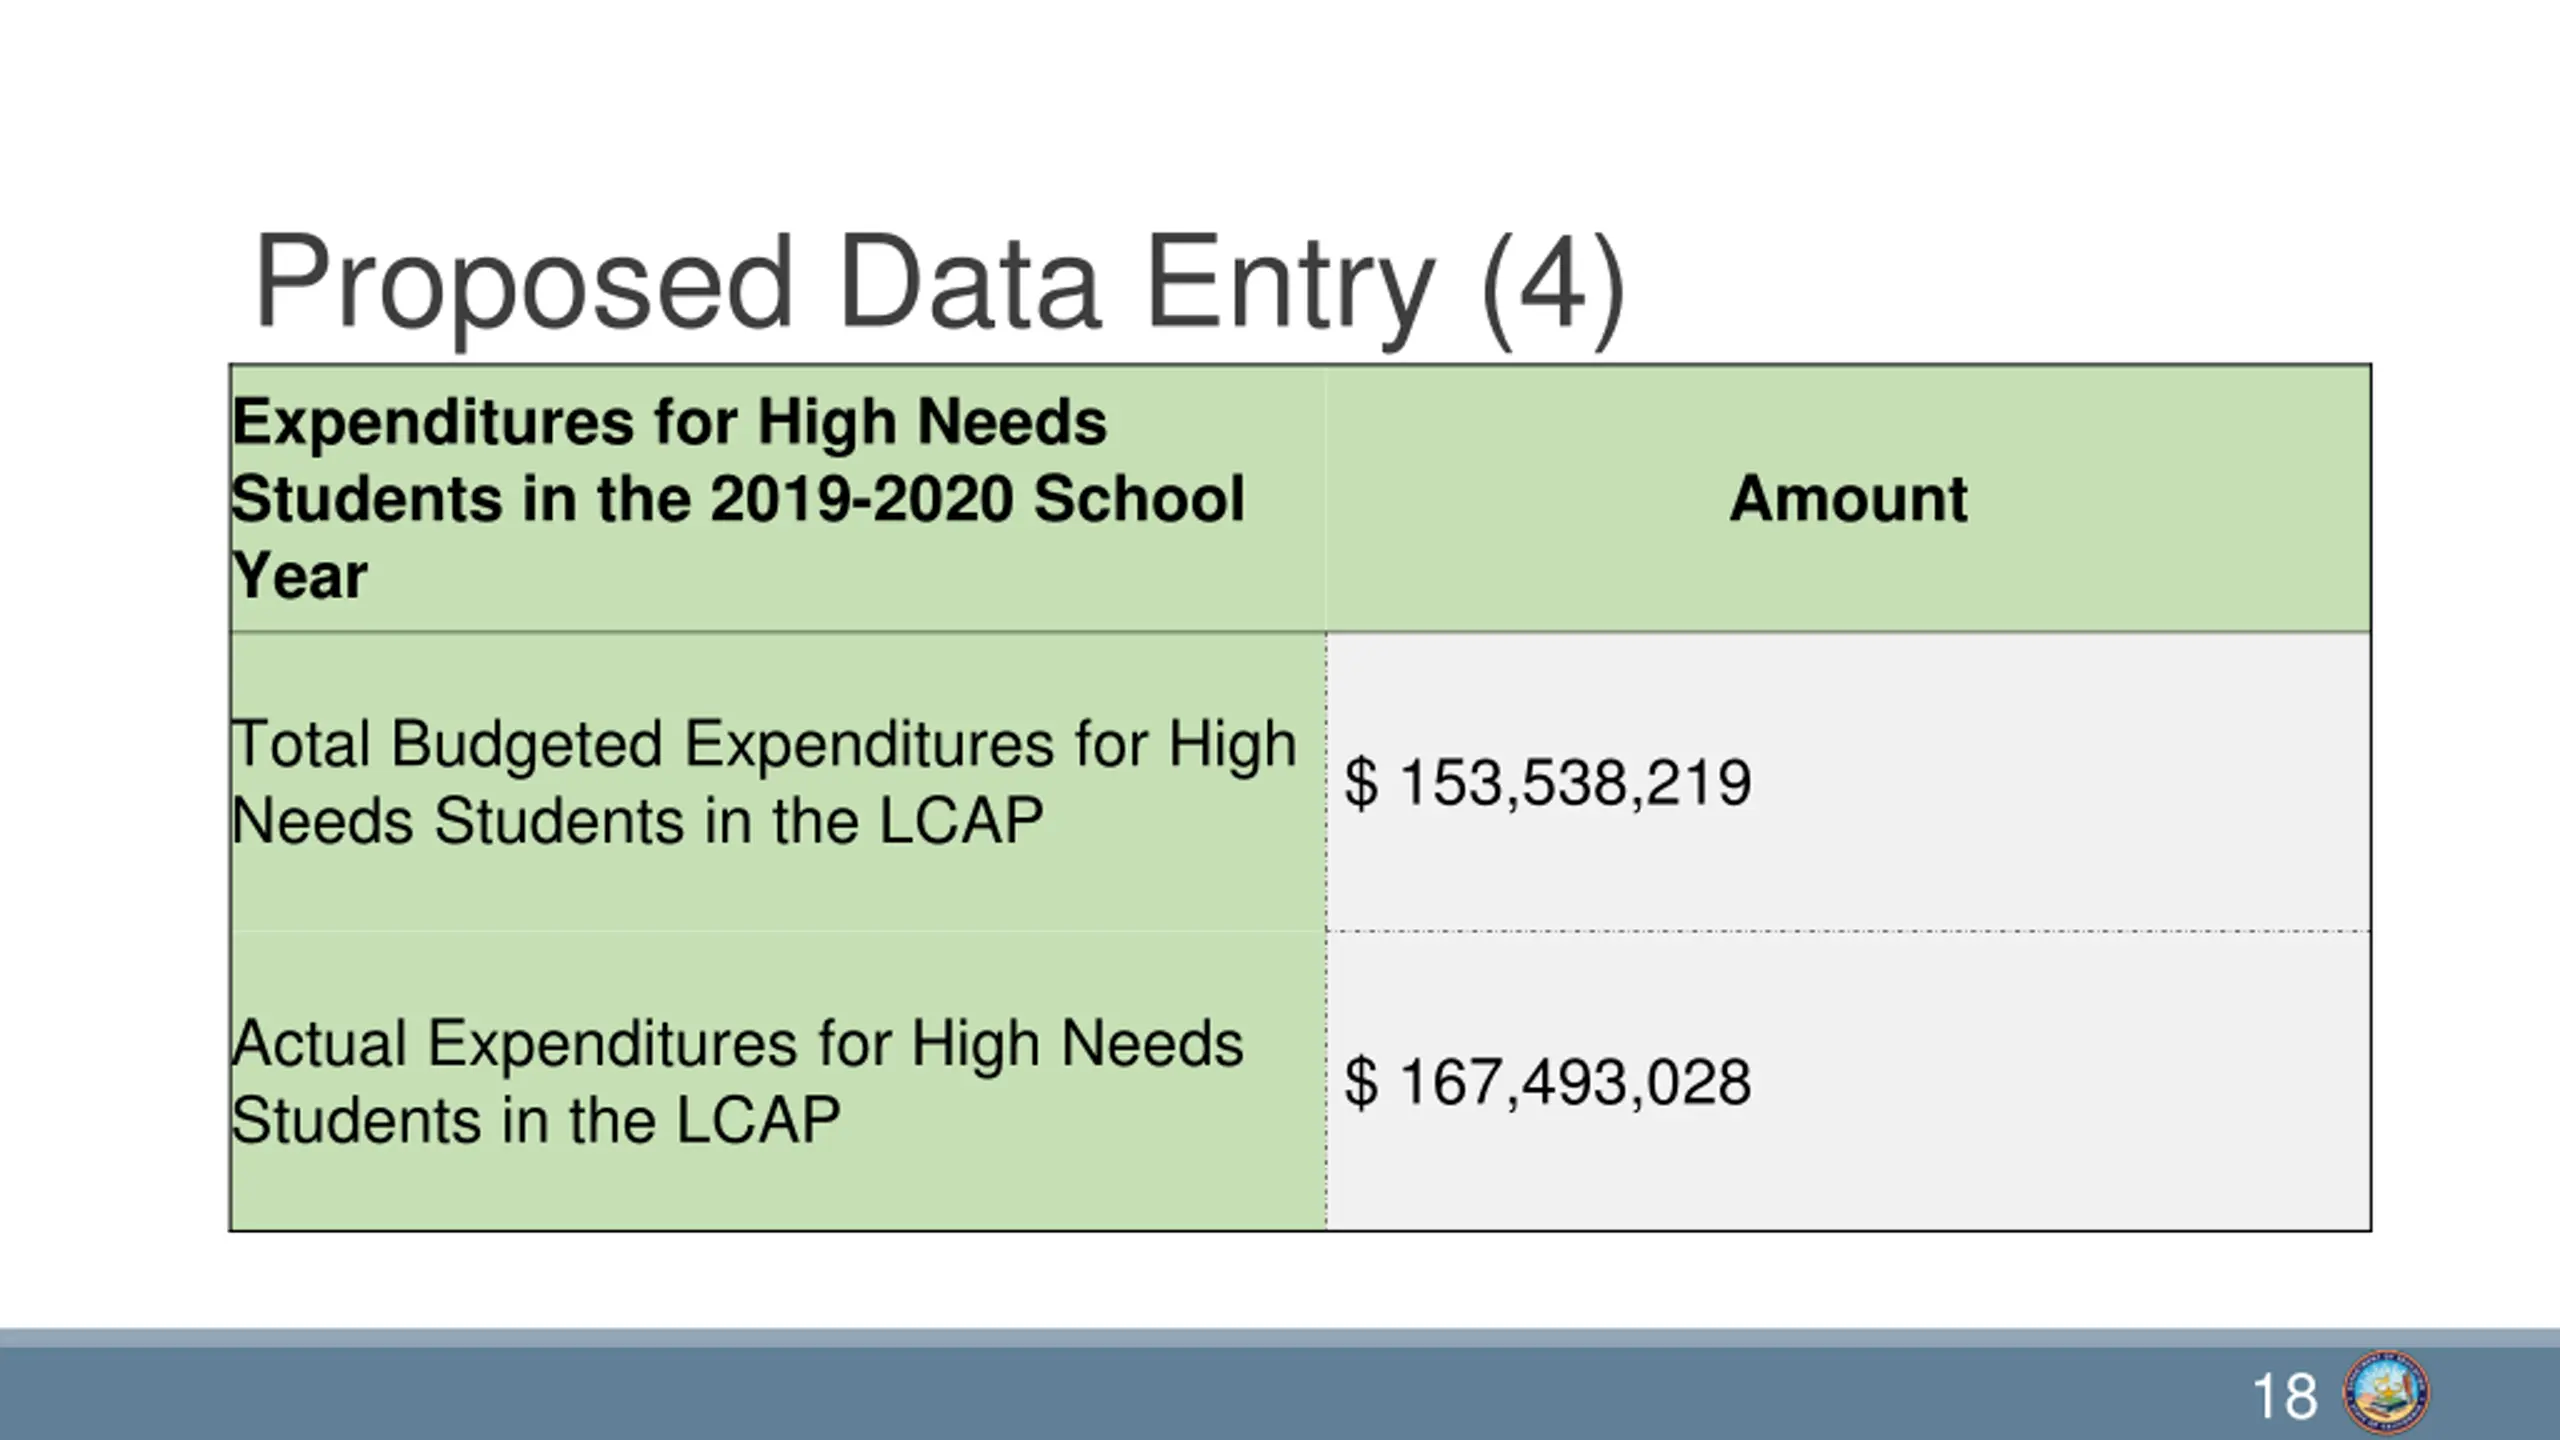2560x1440 pixels.
Task: Click the word "School" in the header cell
Action: pyautogui.click(x=1139, y=499)
